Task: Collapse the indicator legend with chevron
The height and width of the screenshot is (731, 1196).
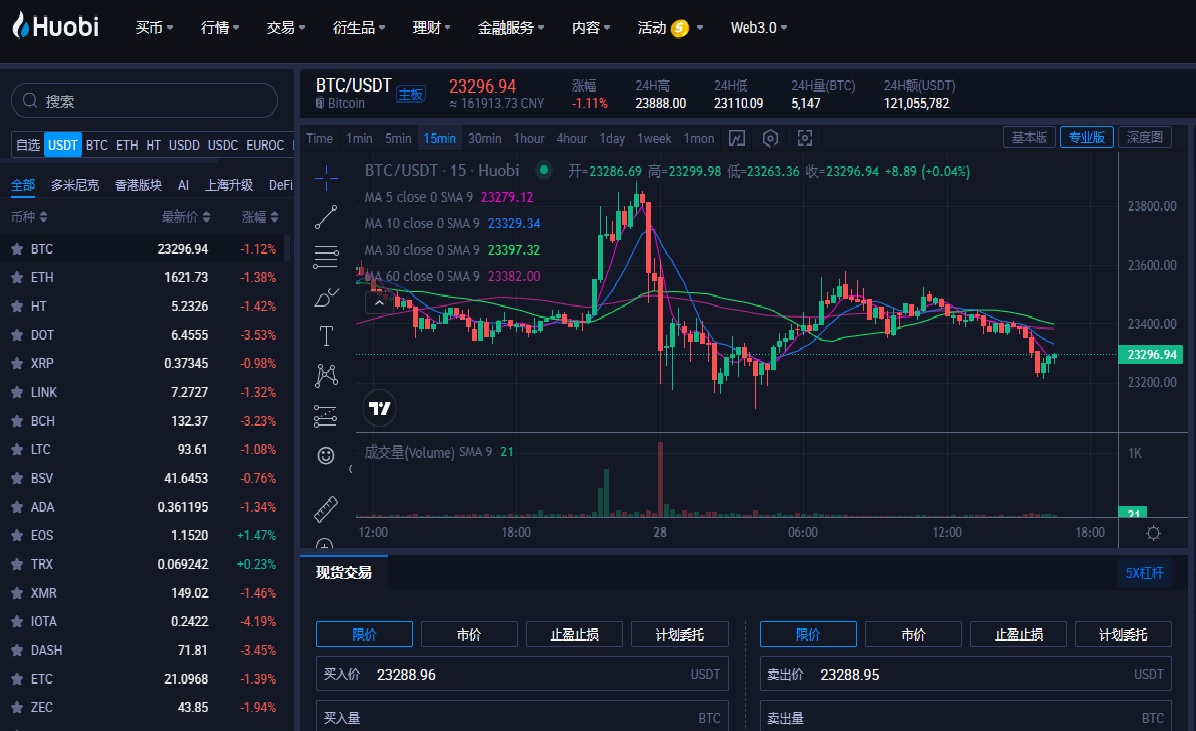Action: pyautogui.click(x=379, y=301)
